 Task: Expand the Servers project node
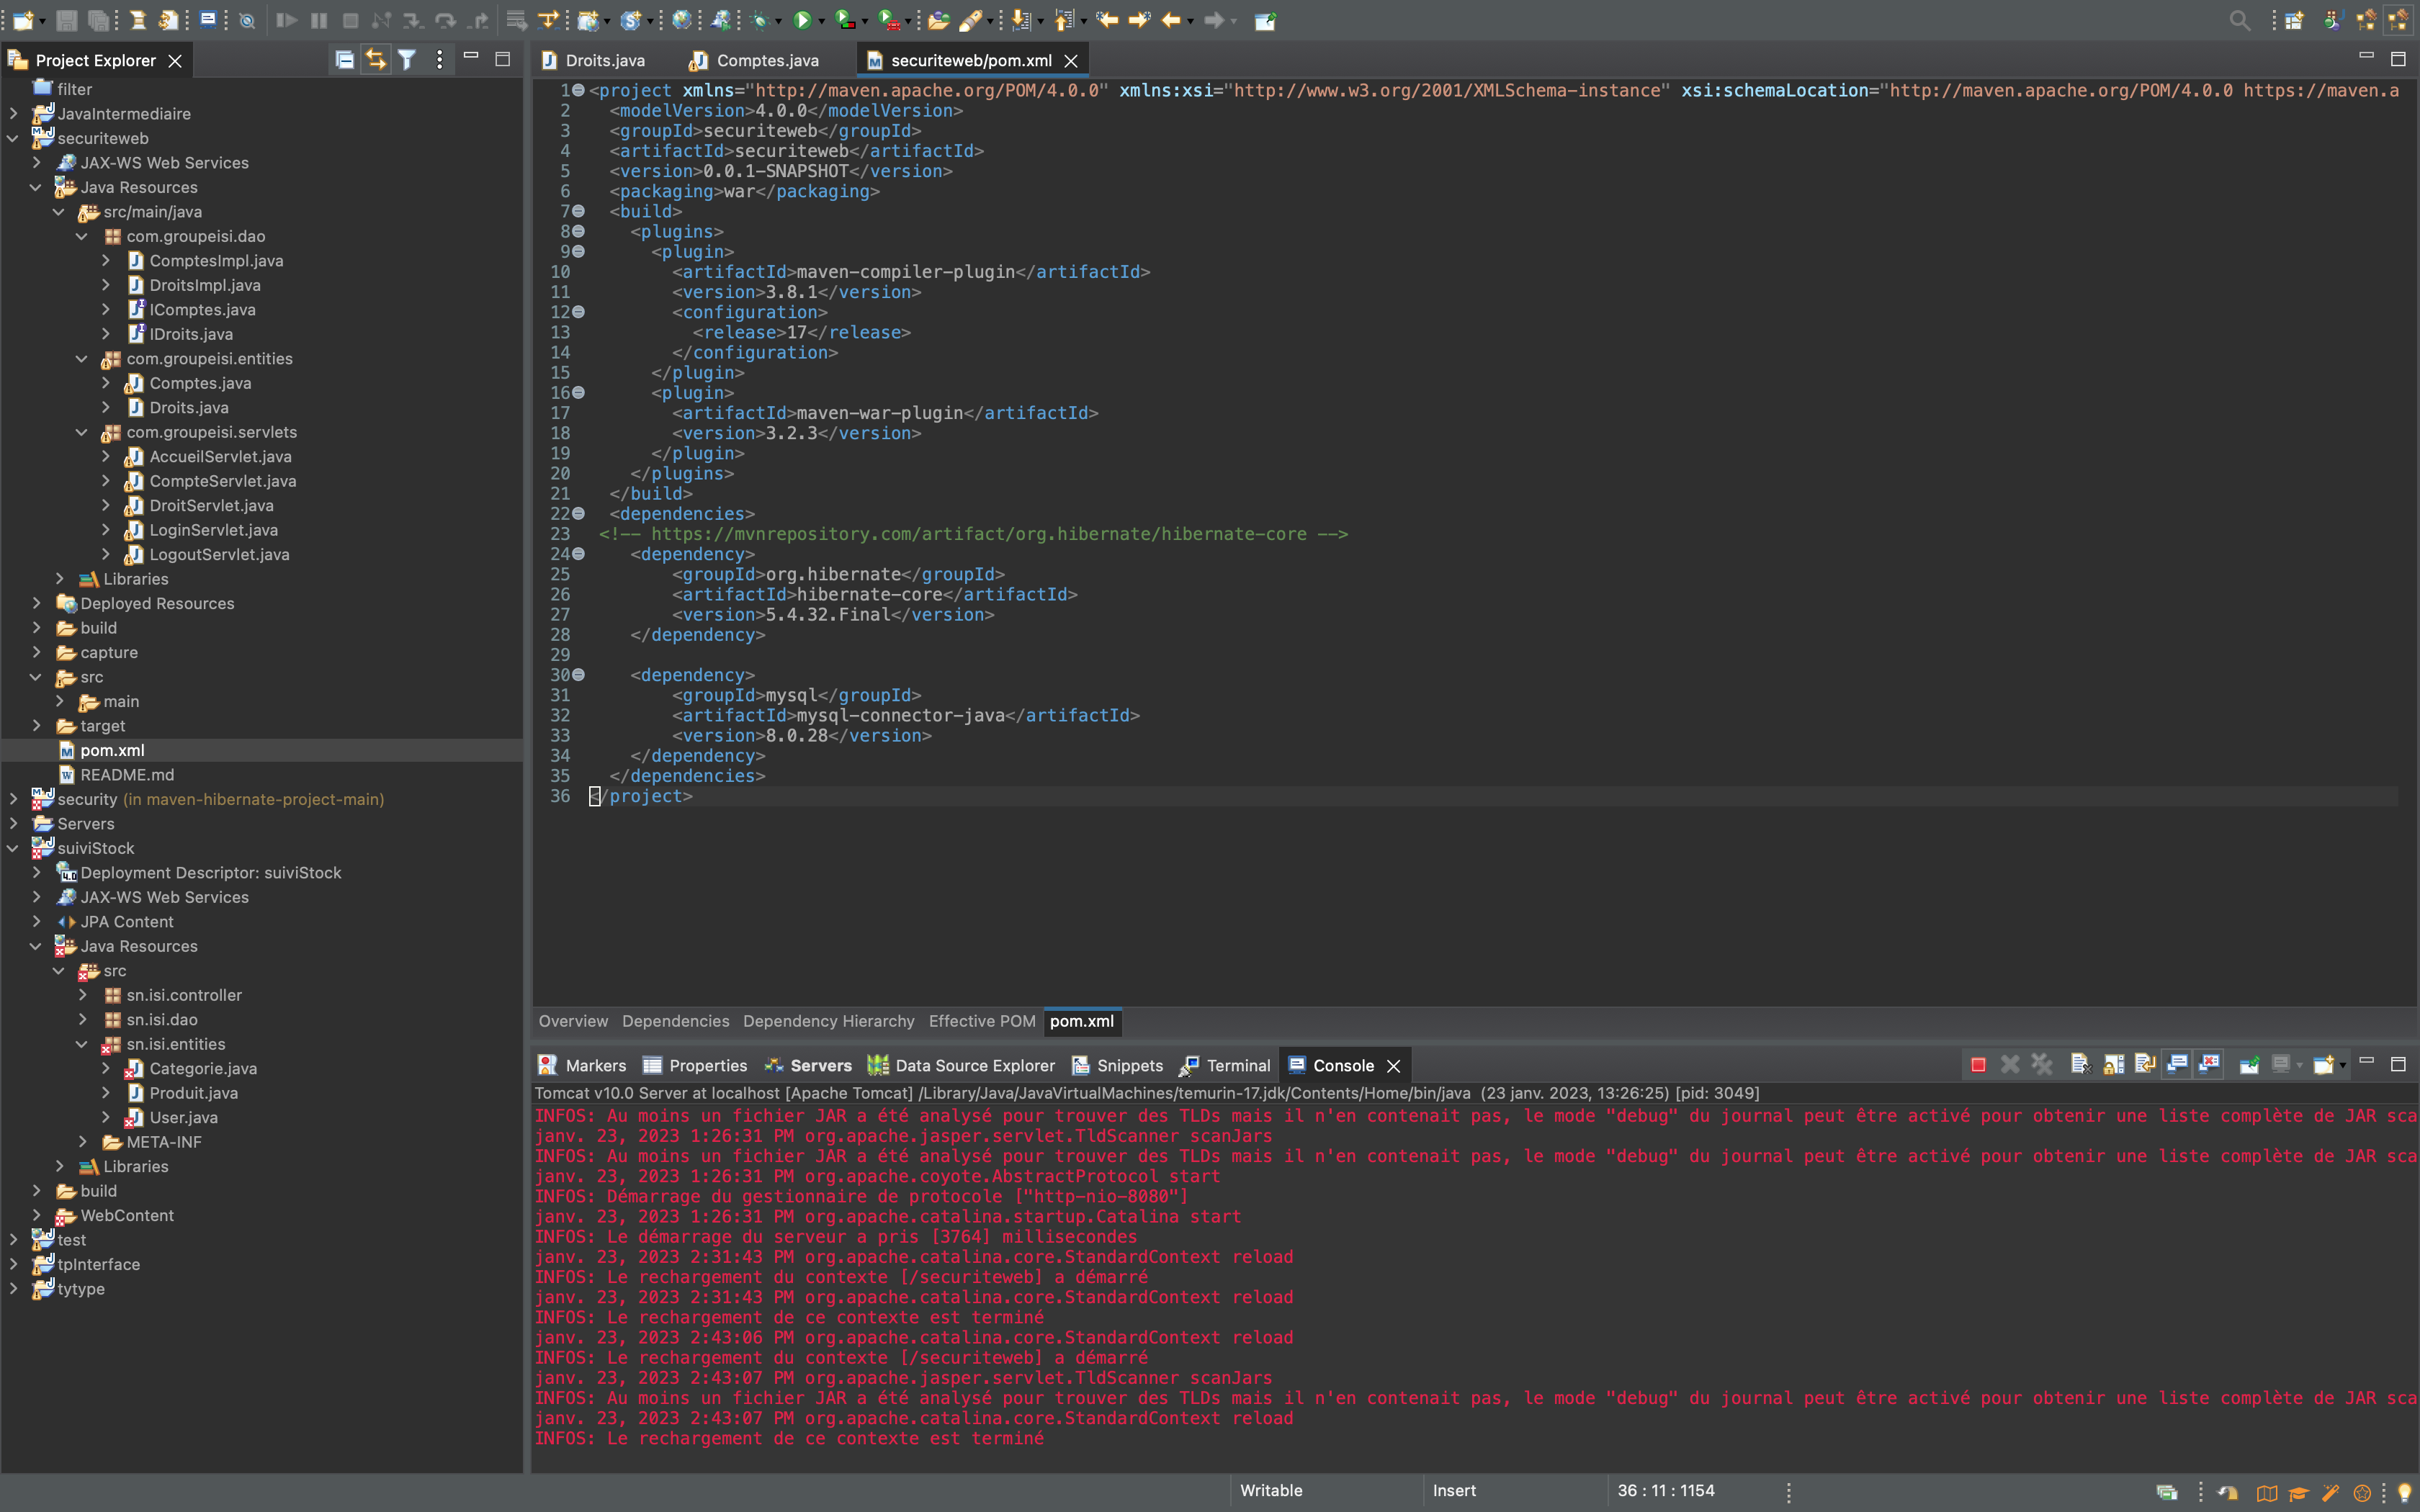pos(14,823)
